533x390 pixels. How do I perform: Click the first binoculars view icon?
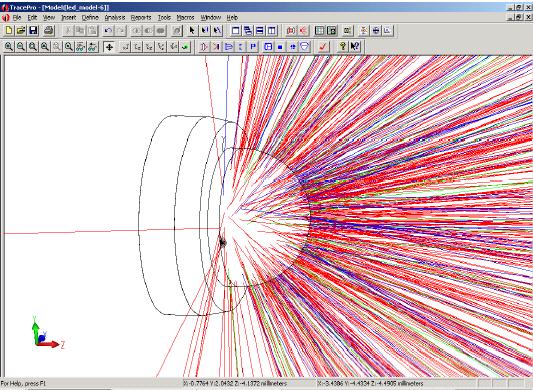pos(81,47)
